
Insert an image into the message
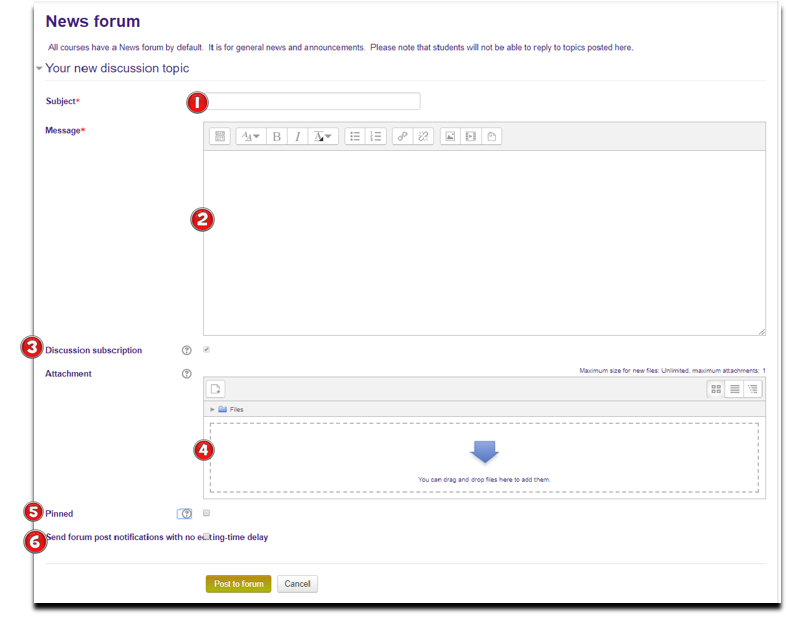coord(450,136)
